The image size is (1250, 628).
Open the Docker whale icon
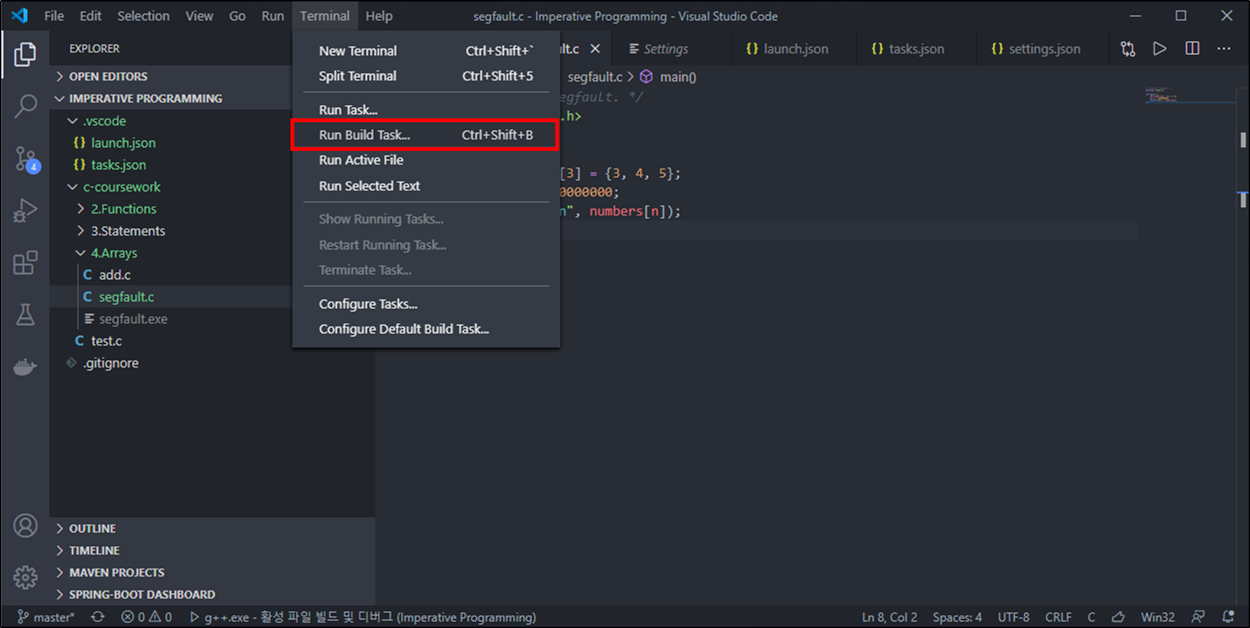25,367
